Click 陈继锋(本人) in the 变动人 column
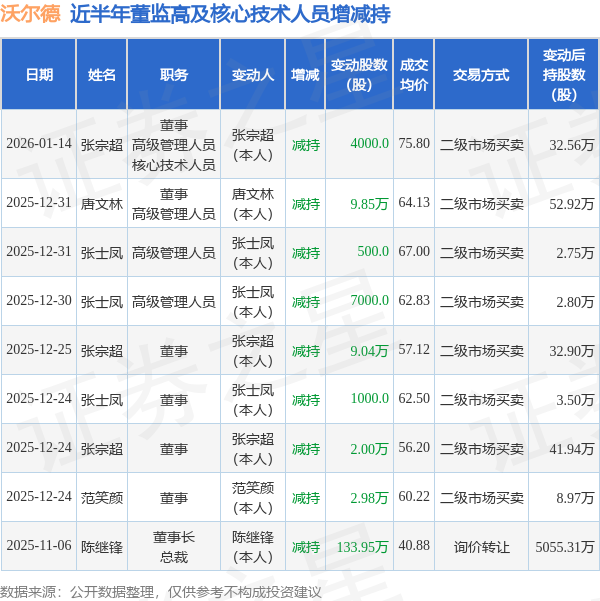 pyautogui.click(x=253, y=547)
